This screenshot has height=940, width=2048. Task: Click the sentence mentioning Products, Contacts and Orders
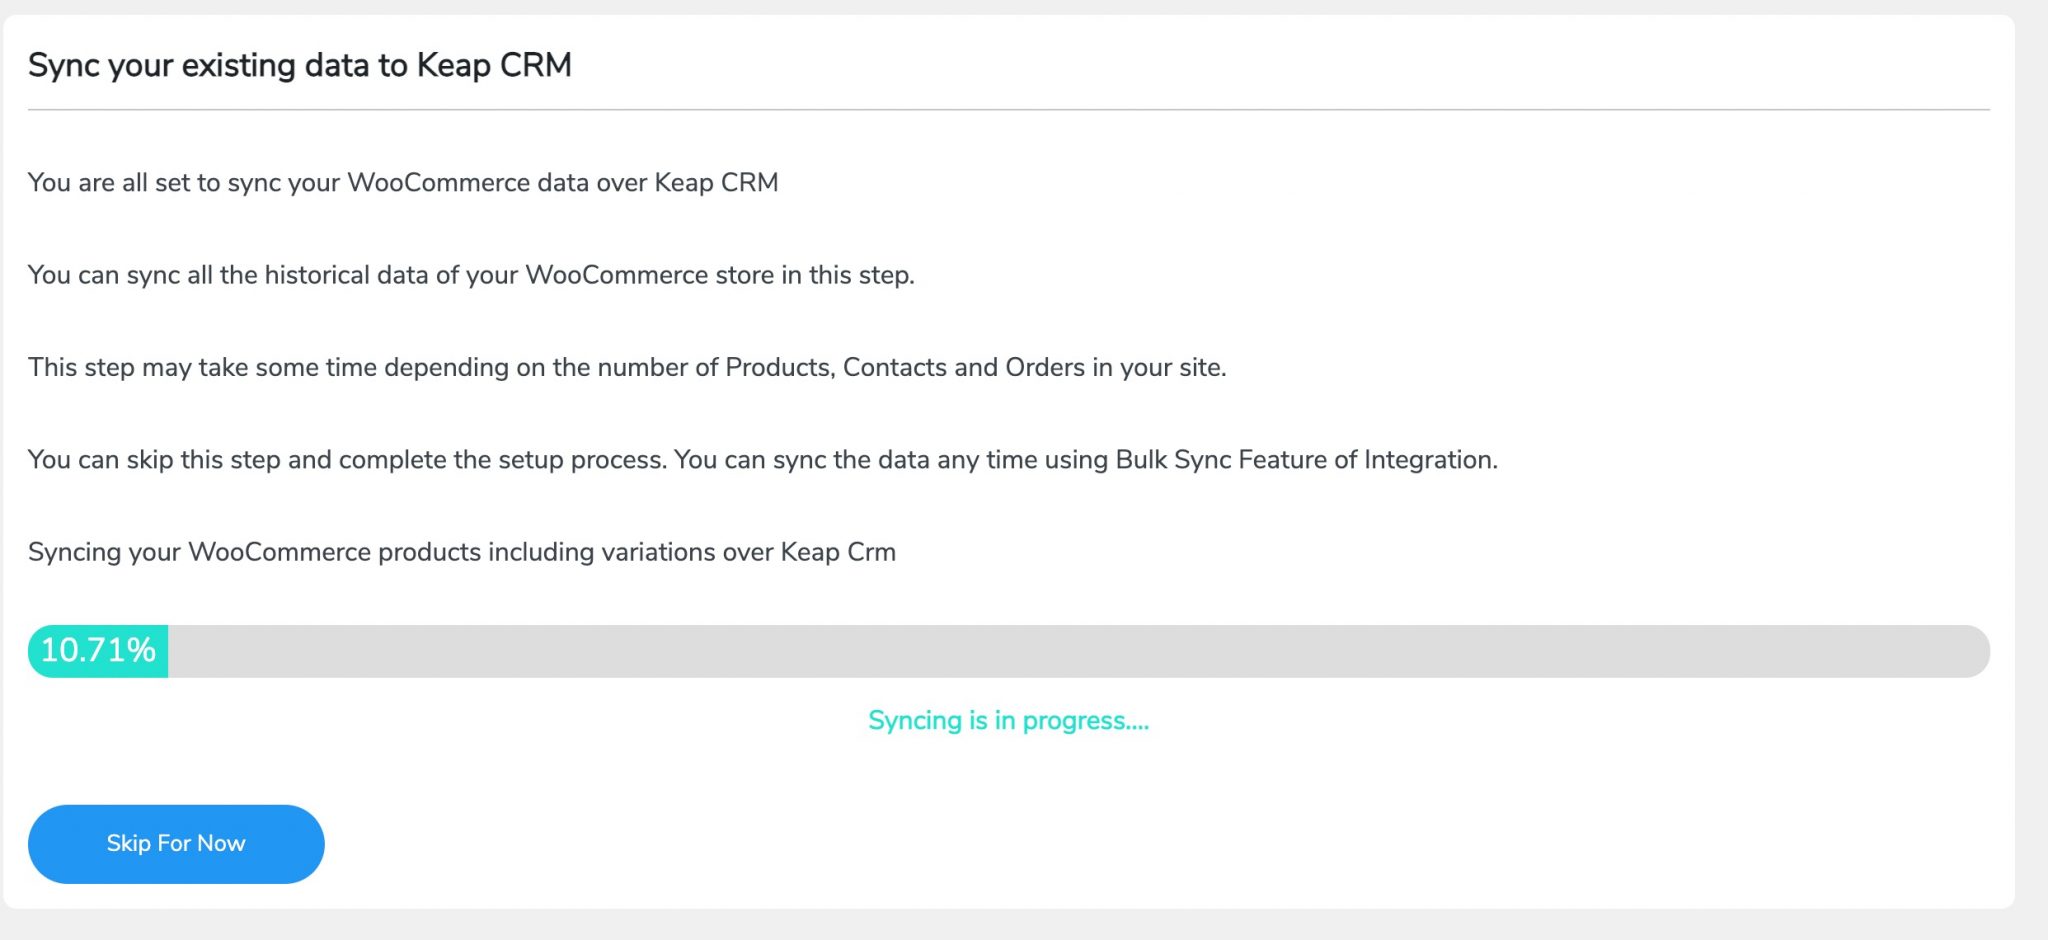click(x=630, y=366)
